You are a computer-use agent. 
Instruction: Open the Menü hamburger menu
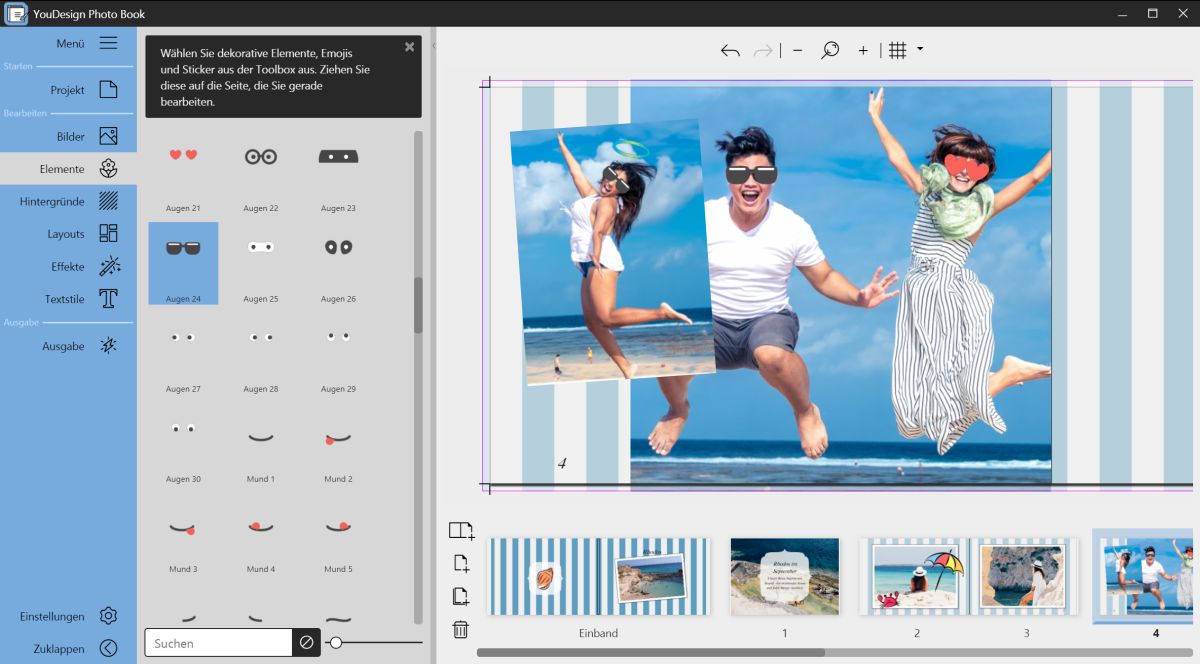(x=108, y=43)
